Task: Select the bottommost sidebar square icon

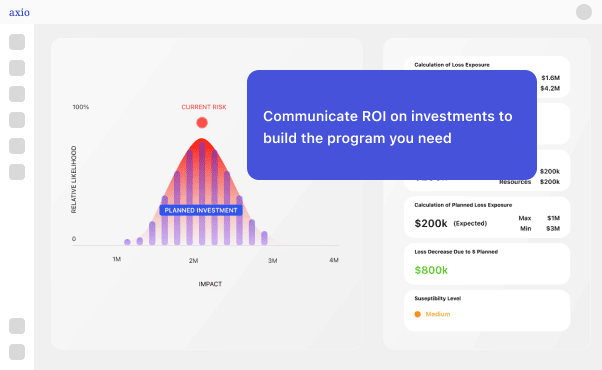Action: (x=17, y=352)
